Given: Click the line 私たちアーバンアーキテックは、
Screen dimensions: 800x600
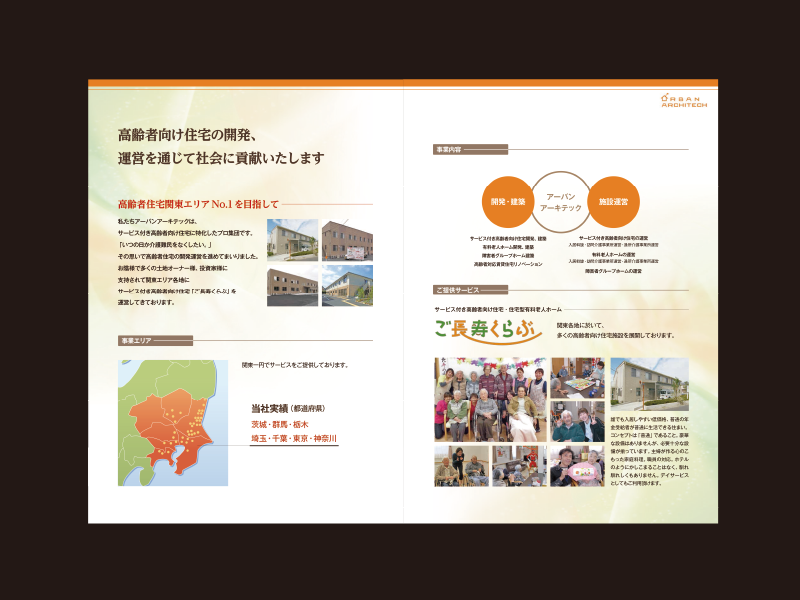Looking at the screenshot, I should [x=157, y=221].
